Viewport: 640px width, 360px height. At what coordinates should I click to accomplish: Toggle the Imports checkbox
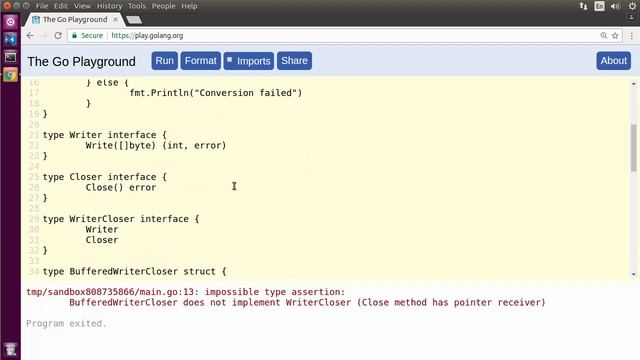tap(229, 60)
